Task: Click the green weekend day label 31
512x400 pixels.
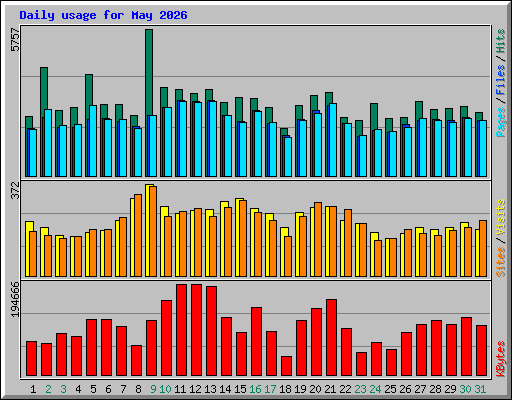Action: [x=480, y=389]
